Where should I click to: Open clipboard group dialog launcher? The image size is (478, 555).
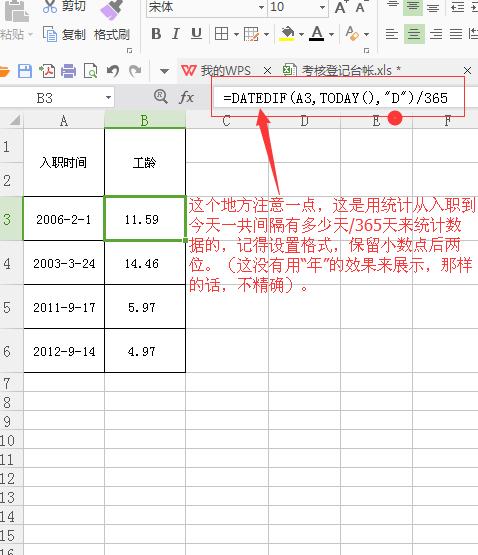[x=129, y=51]
